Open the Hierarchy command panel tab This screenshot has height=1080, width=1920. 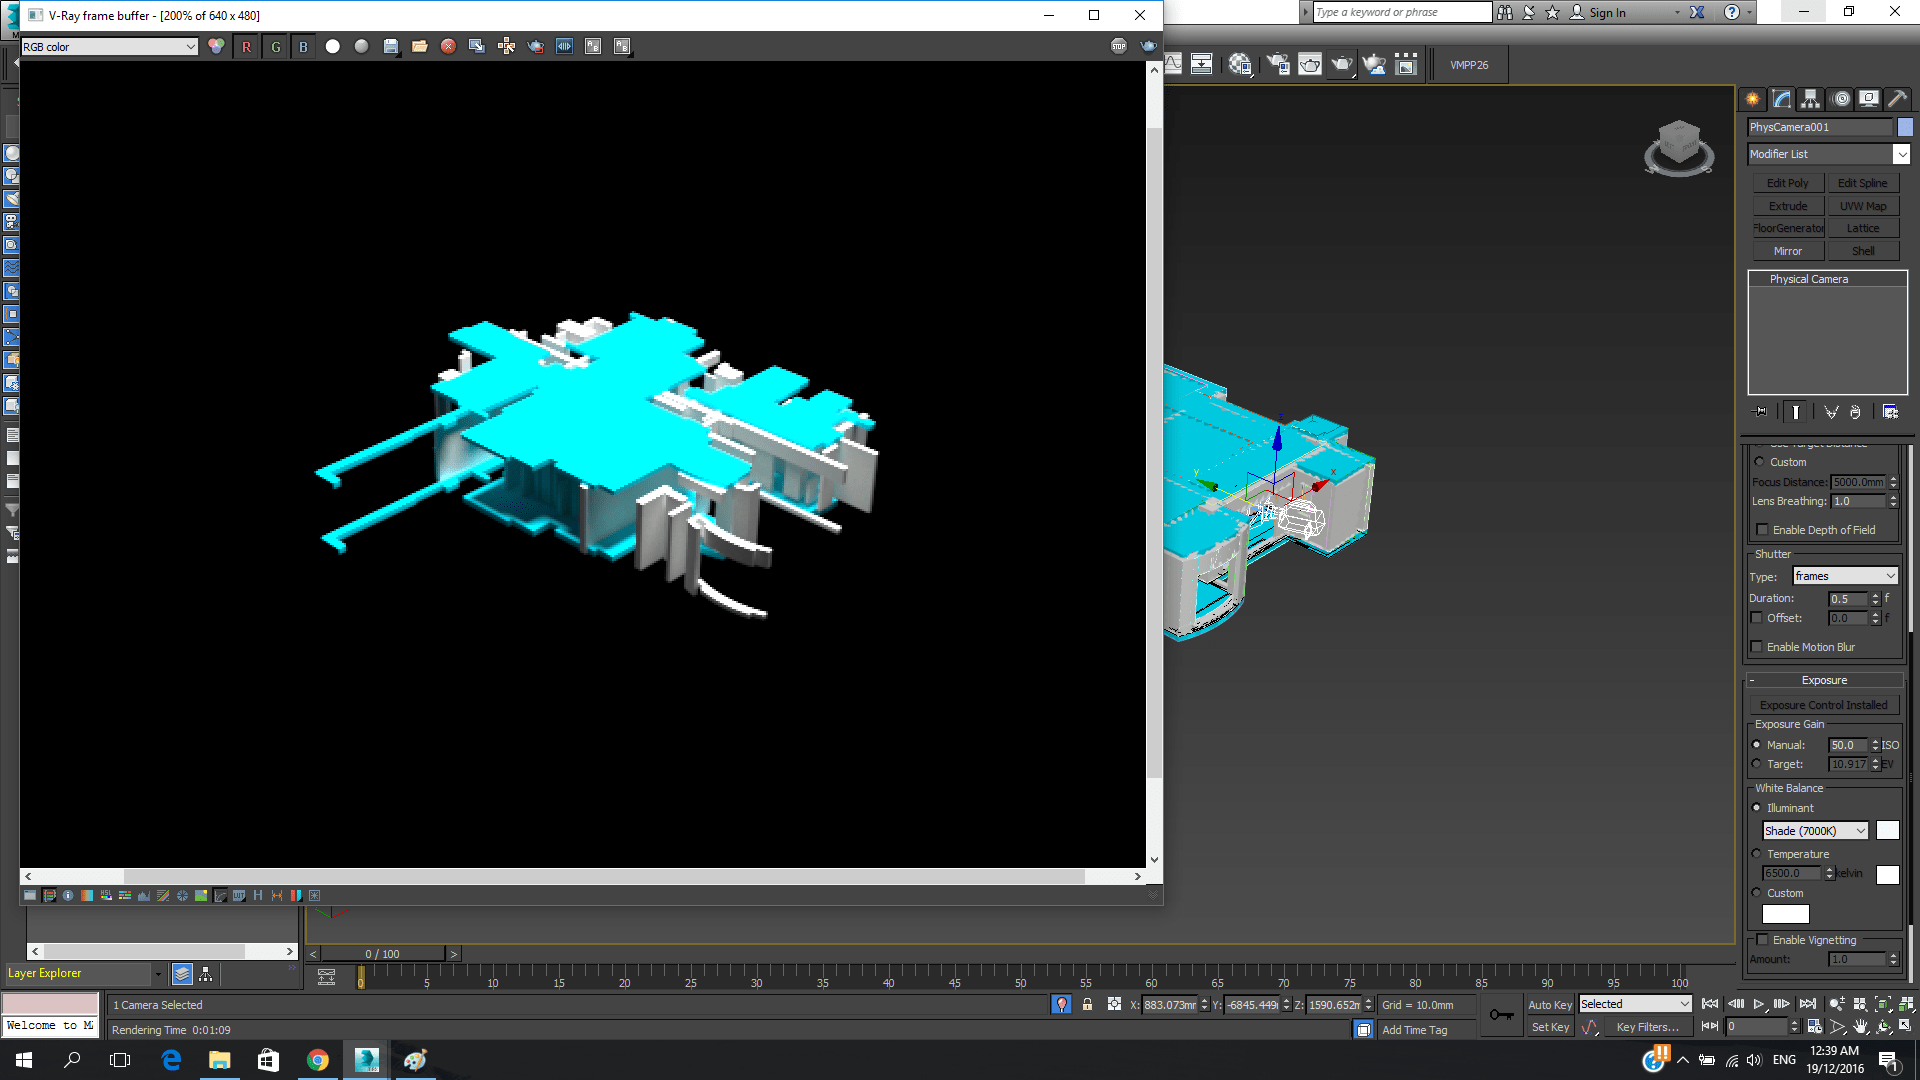[1811, 99]
